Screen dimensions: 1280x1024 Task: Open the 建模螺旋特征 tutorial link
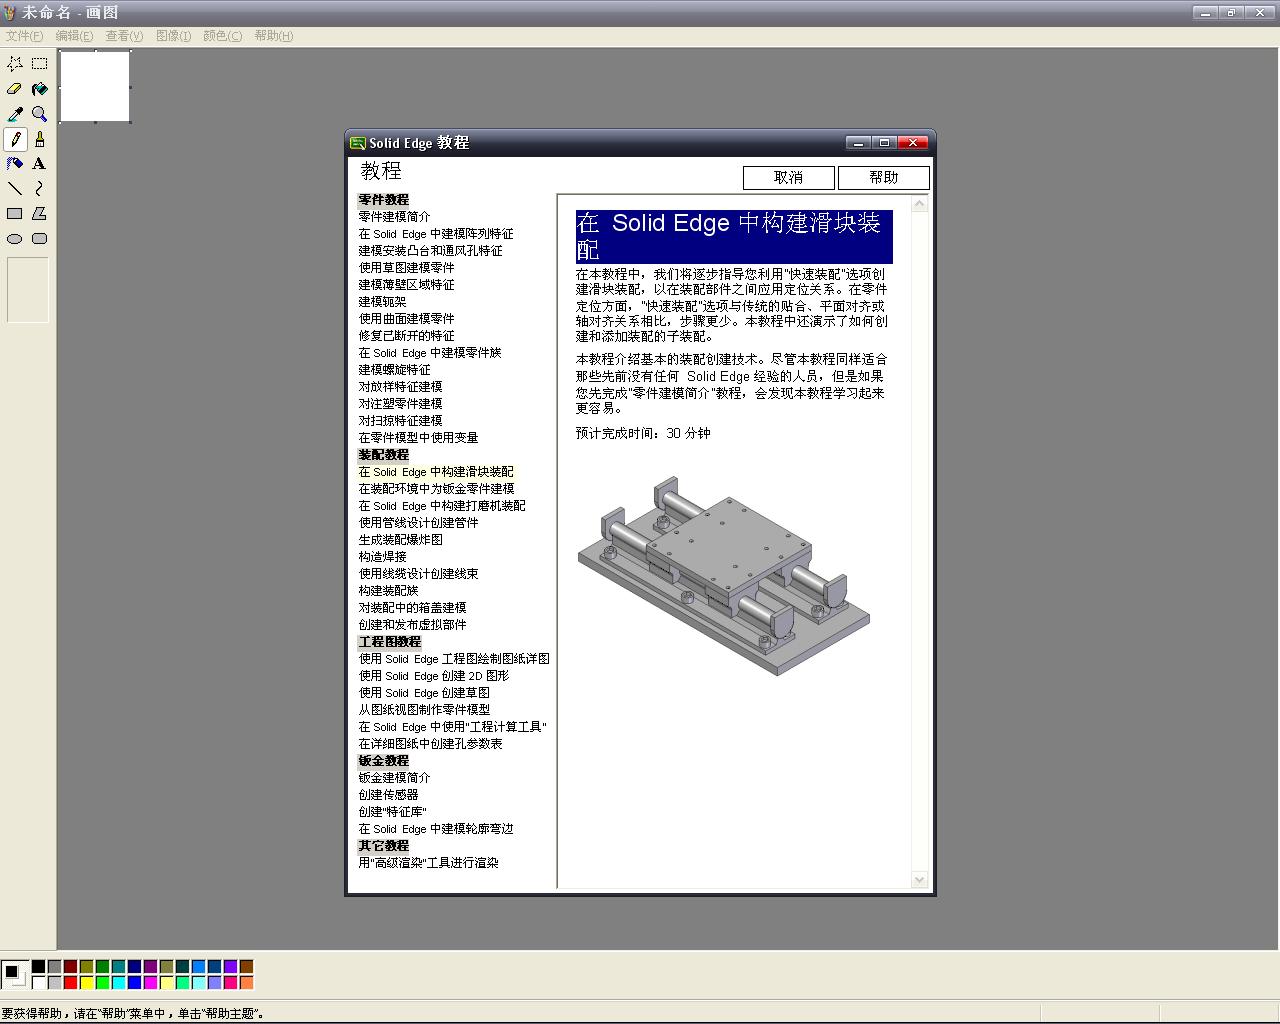tap(395, 370)
